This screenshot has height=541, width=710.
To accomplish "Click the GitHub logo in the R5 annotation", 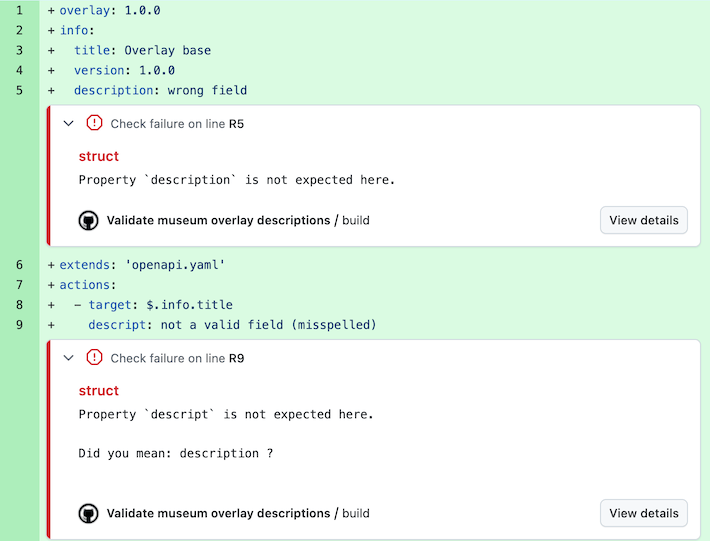I will pos(88,220).
